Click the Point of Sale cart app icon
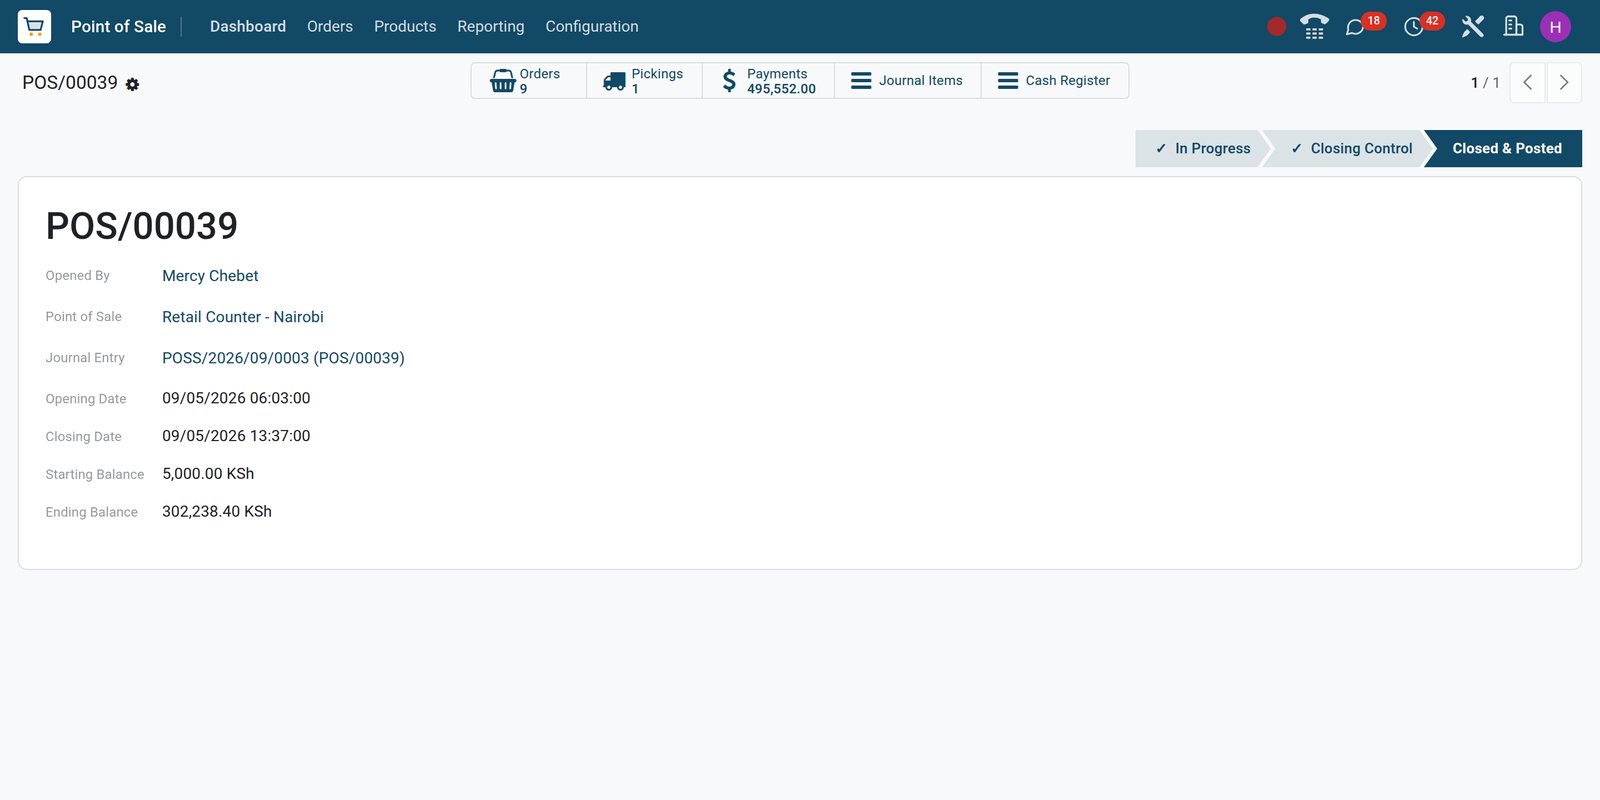This screenshot has width=1600, height=800. (34, 27)
